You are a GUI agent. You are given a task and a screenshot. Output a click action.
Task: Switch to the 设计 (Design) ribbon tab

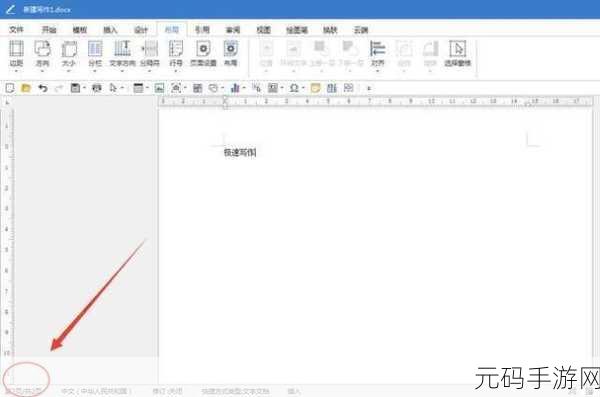click(141, 29)
